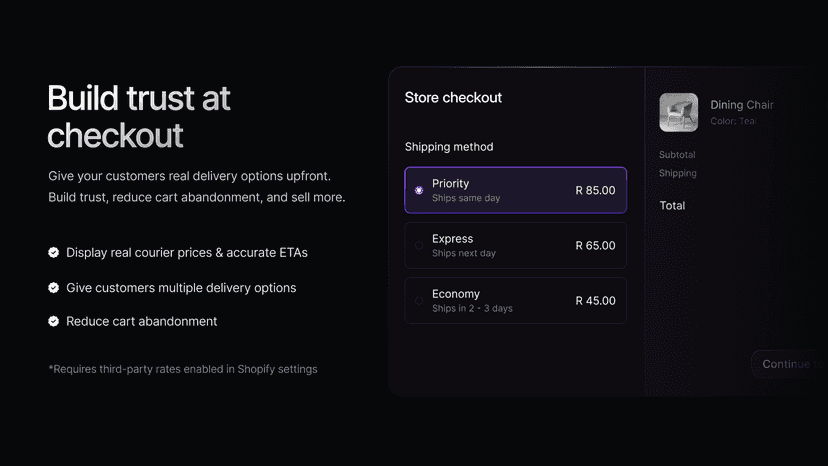Image resolution: width=828 pixels, height=466 pixels.
Task: Click the checkmark icon beside 'Display real courier prices'
Action: coord(53,253)
